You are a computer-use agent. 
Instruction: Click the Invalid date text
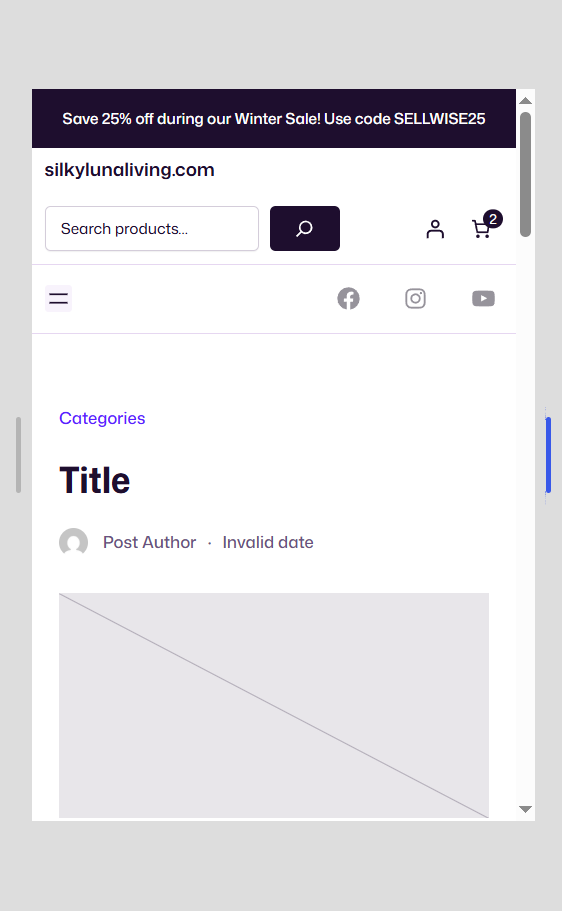point(268,542)
